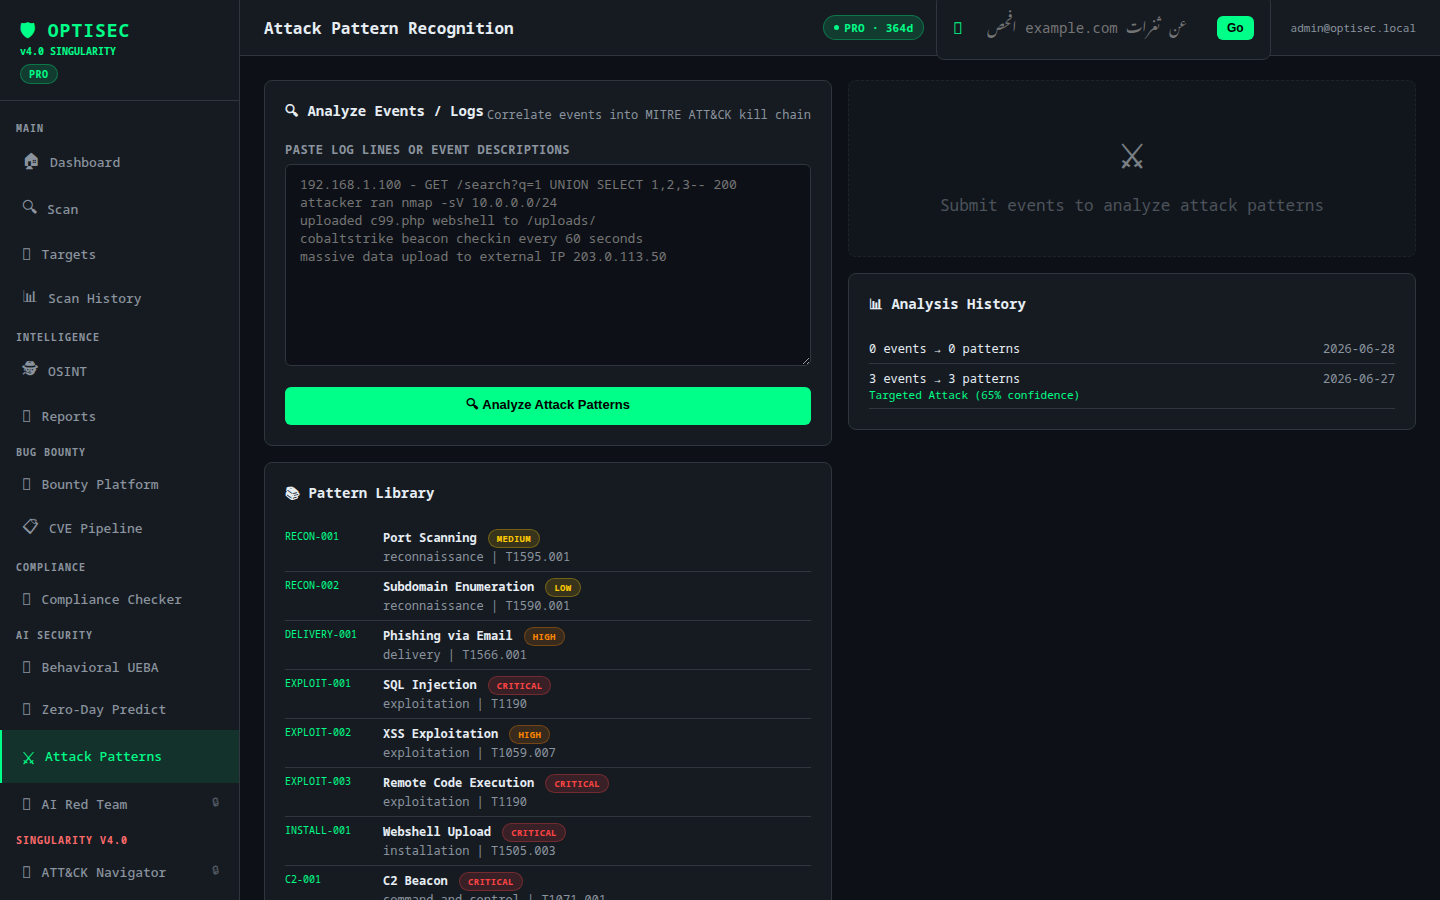Click the textarea resize handle
Image resolution: width=1440 pixels, height=900 pixels.
pyautogui.click(x=805, y=360)
